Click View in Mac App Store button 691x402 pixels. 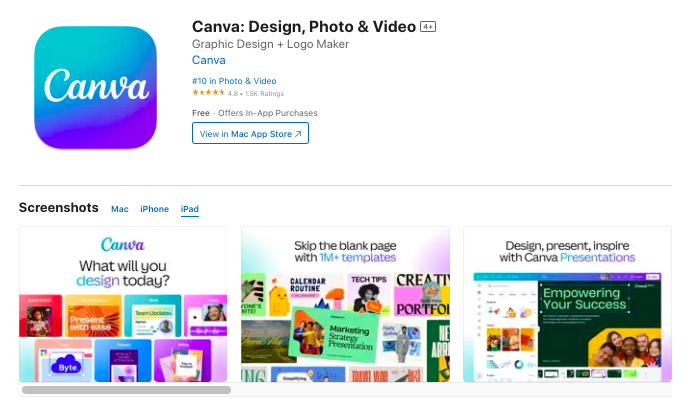(x=250, y=134)
